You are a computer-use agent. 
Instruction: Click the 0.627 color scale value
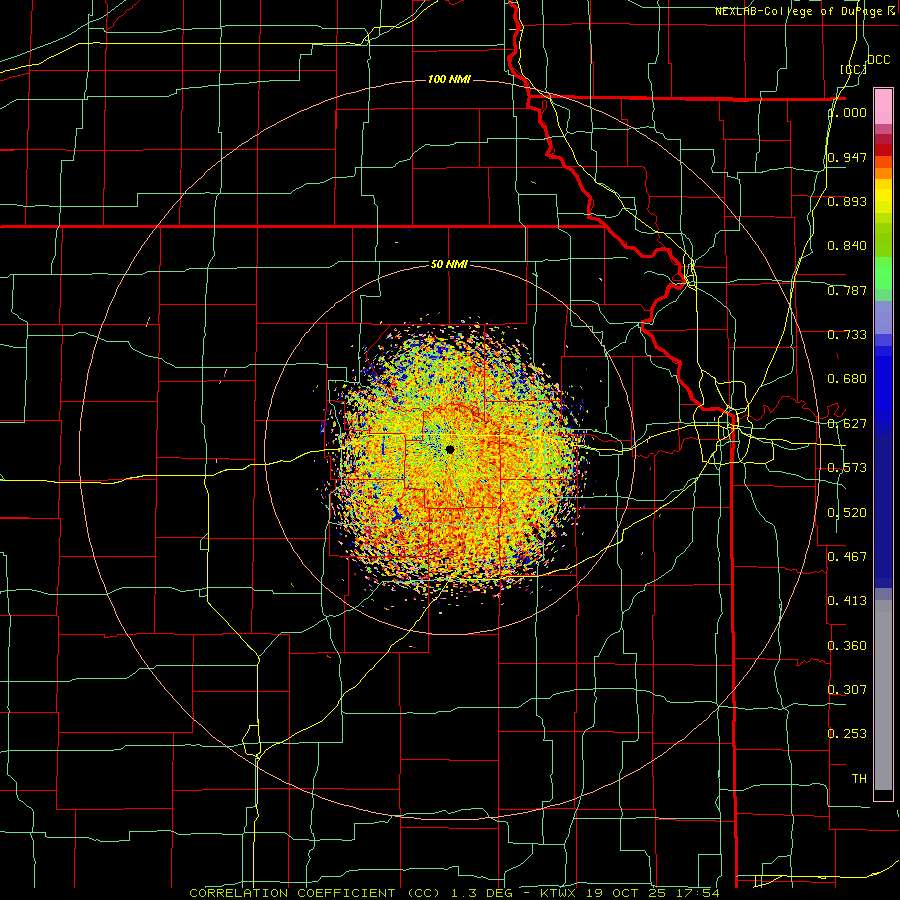click(x=847, y=424)
